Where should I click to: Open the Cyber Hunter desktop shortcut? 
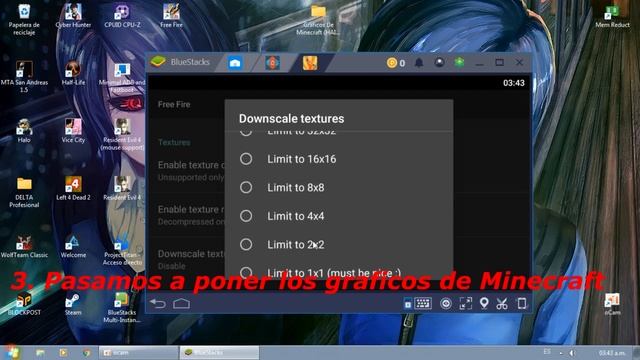pos(73,16)
